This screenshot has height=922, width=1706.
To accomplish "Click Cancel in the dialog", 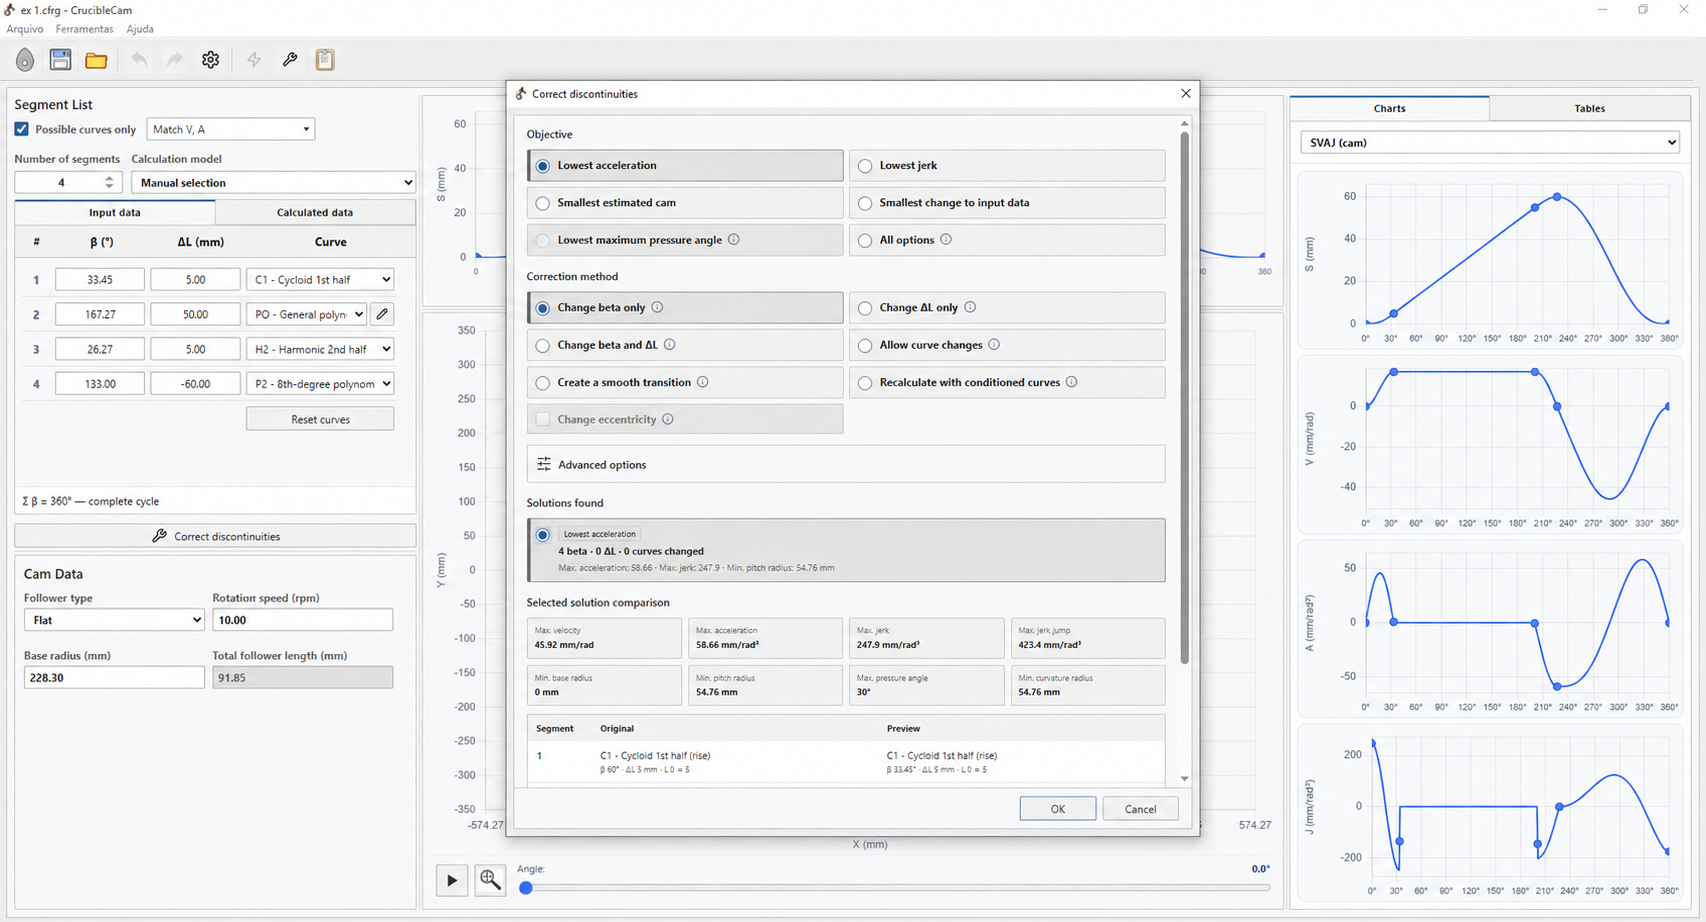I will pyautogui.click(x=1140, y=809).
